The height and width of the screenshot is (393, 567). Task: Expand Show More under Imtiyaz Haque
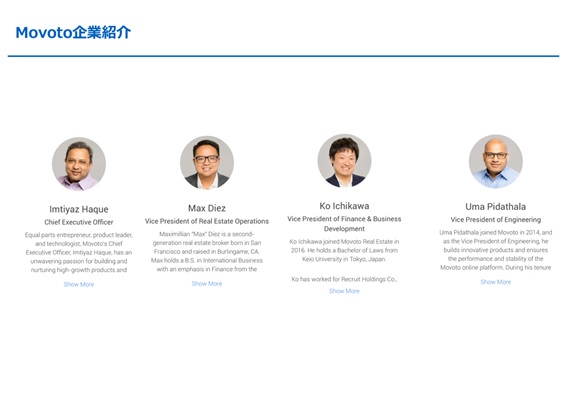[x=79, y=285]
